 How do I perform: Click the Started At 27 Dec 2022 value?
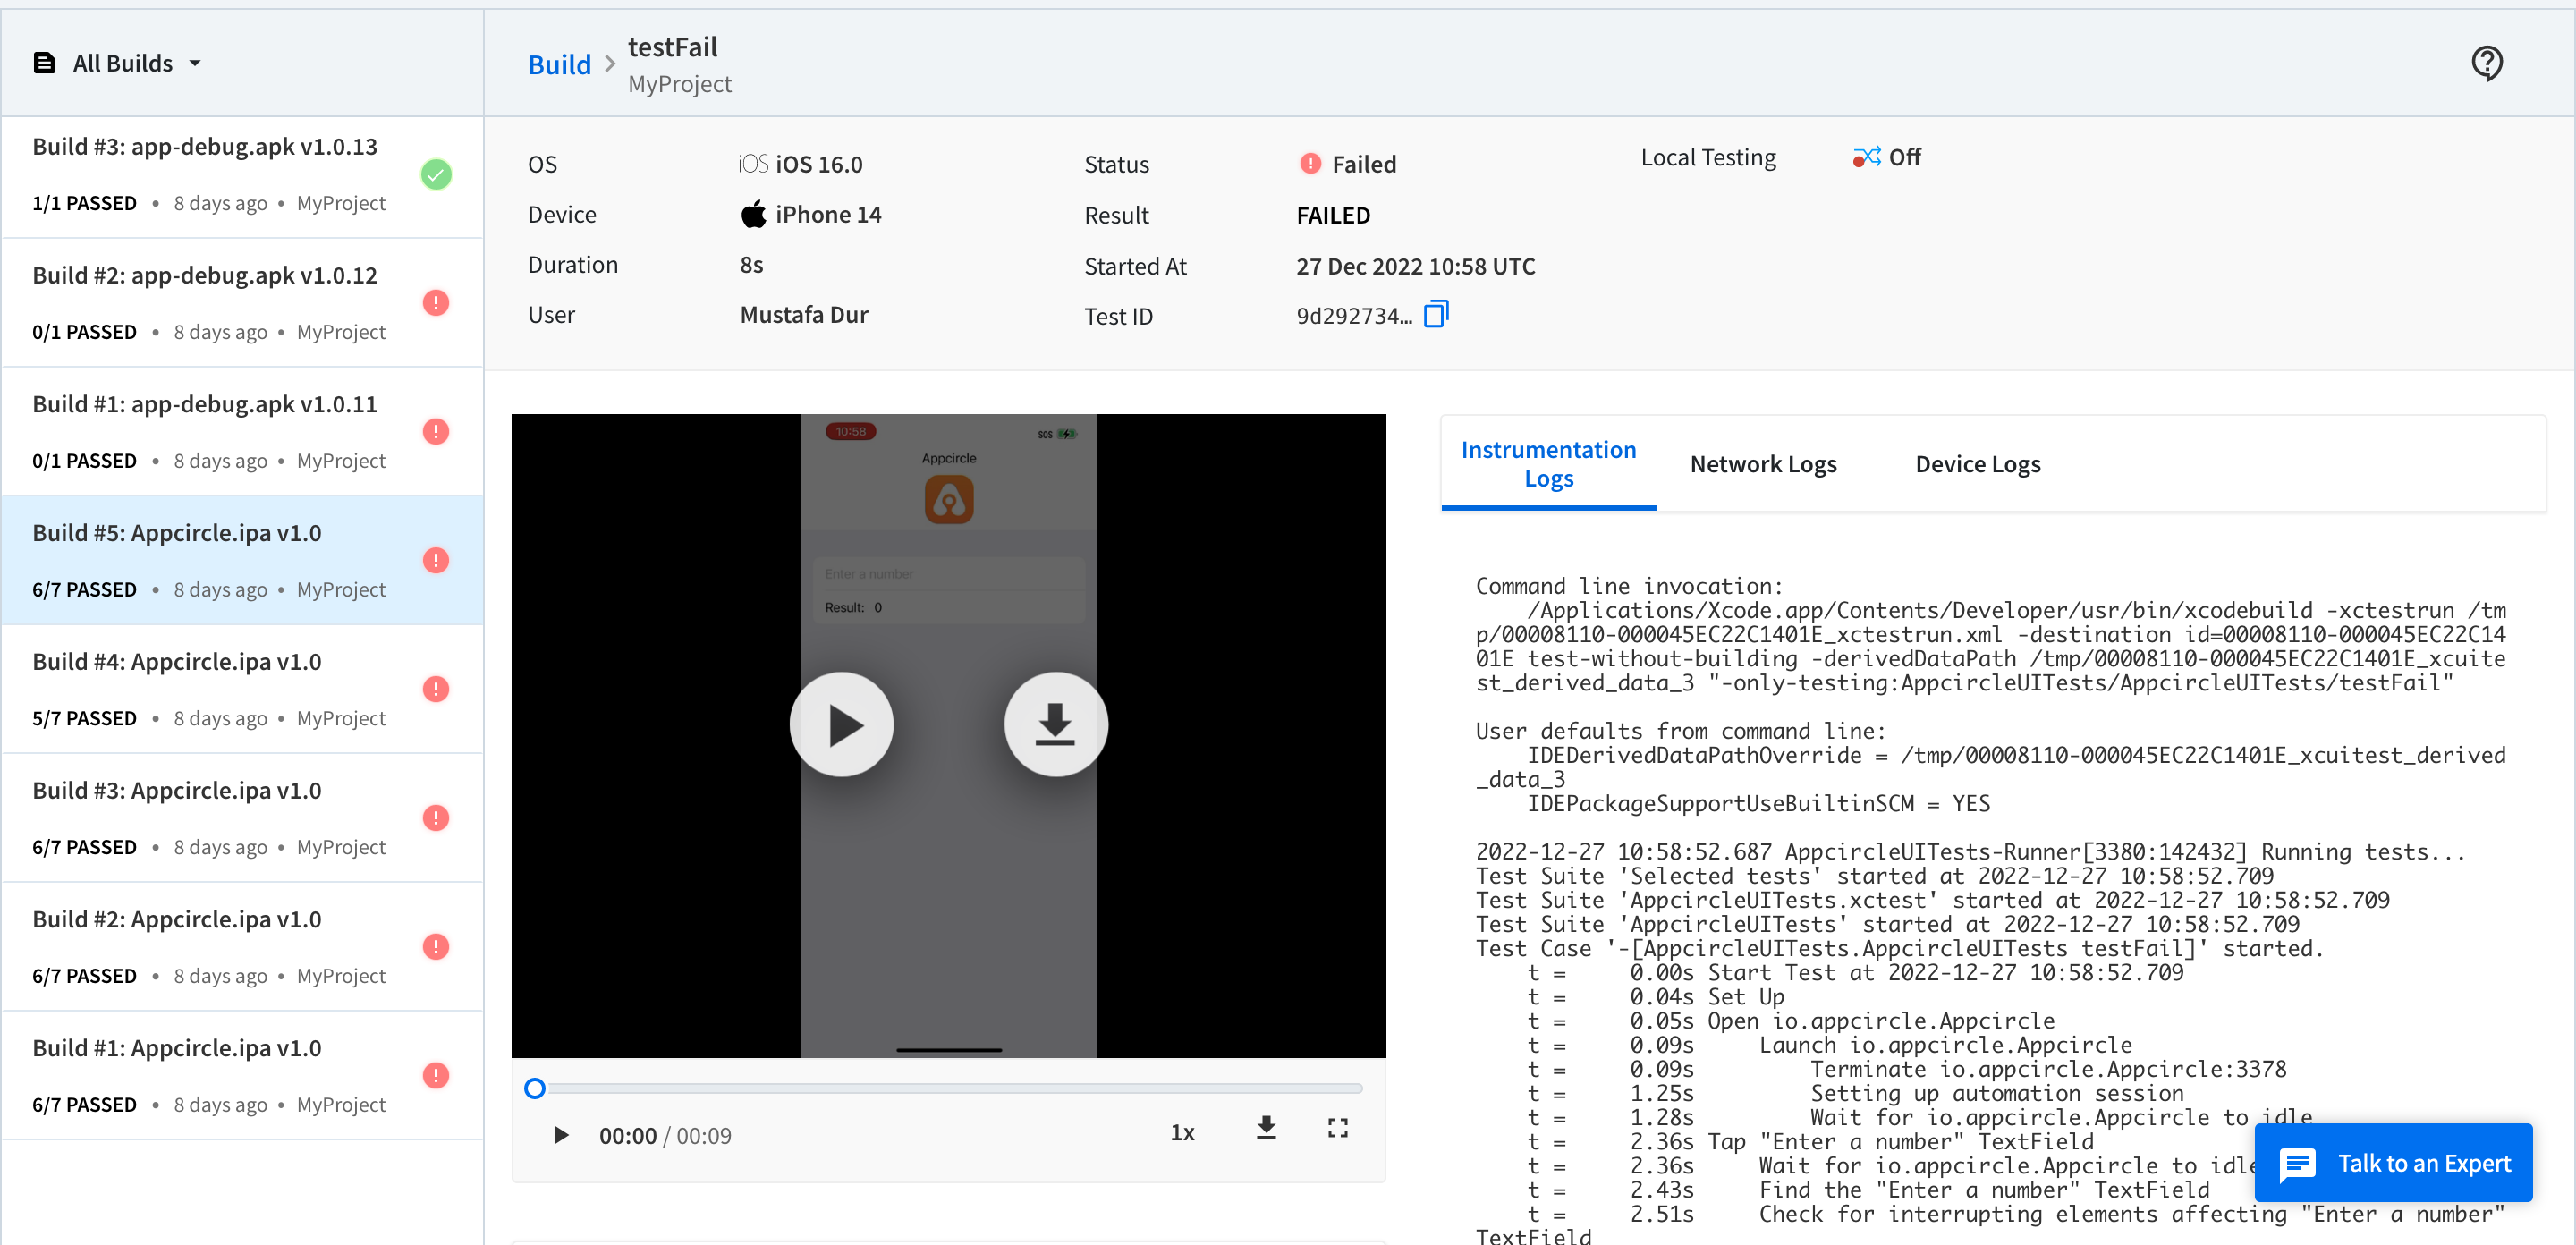pos(1416,266)
